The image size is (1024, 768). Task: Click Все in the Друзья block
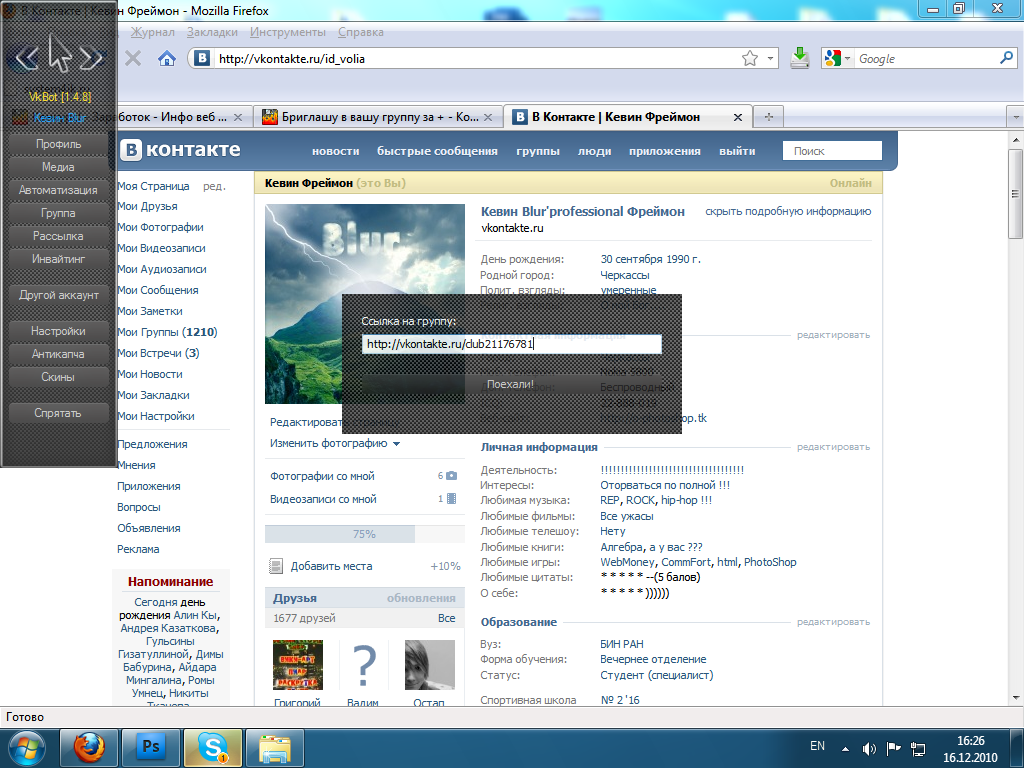[447, 618]
